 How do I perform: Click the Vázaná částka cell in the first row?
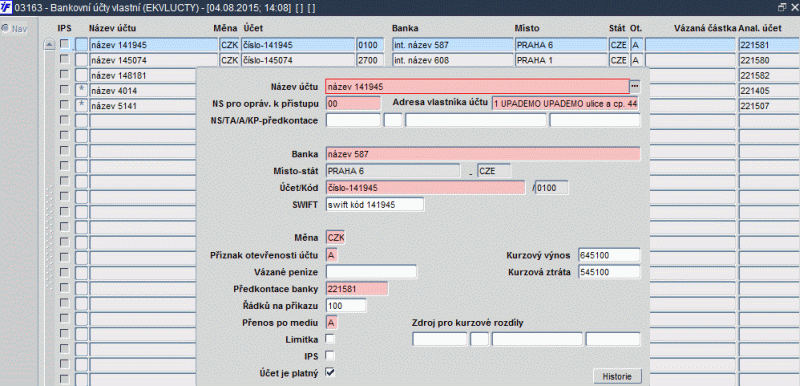[x=690, y=45]
